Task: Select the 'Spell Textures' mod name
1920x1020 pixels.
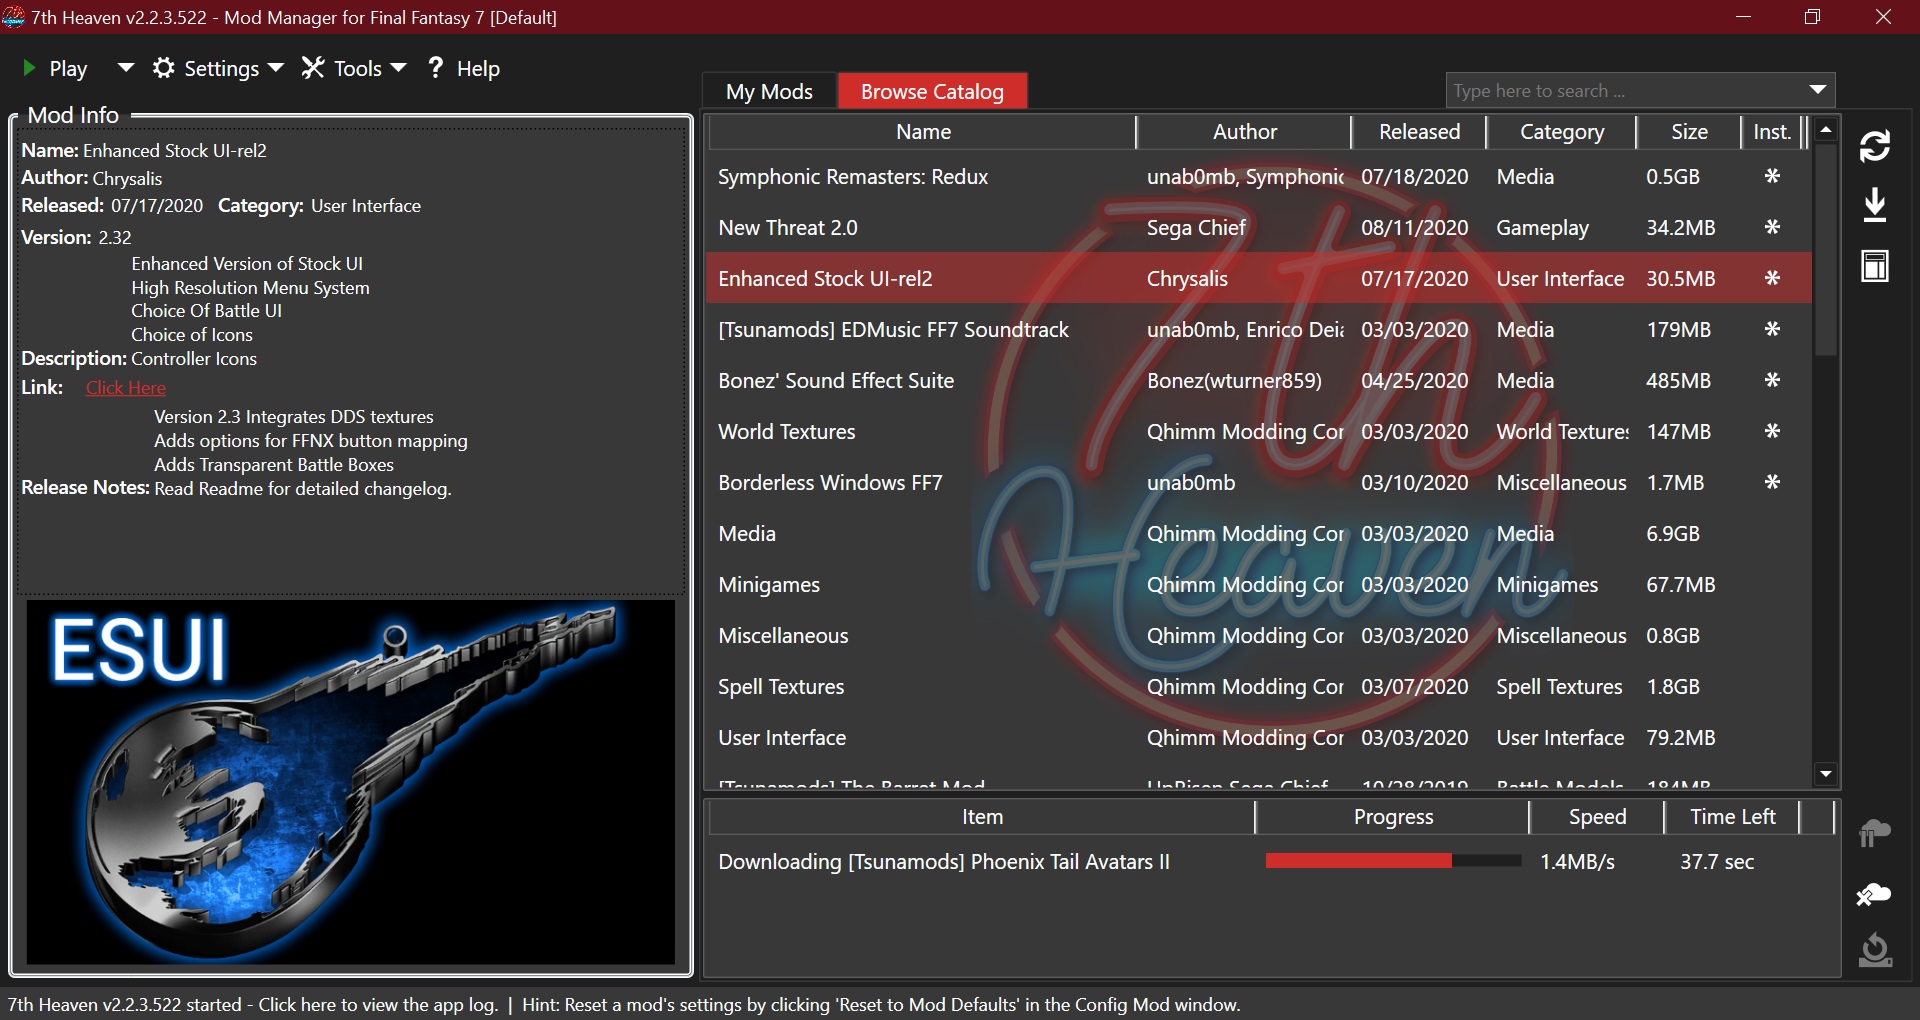Action: click(781, 687)
